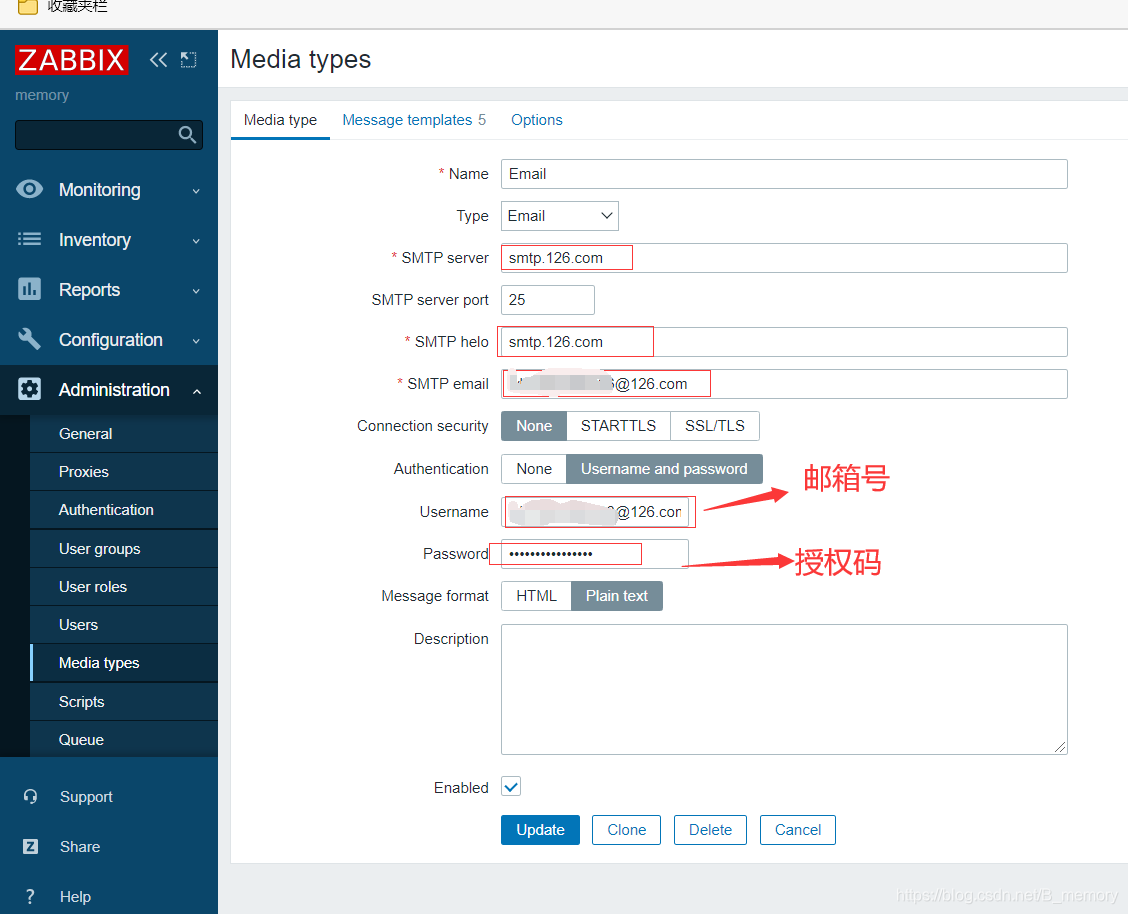Set Authentication to None
This screenshot has width=1128, height=914.
click(534, 469)
